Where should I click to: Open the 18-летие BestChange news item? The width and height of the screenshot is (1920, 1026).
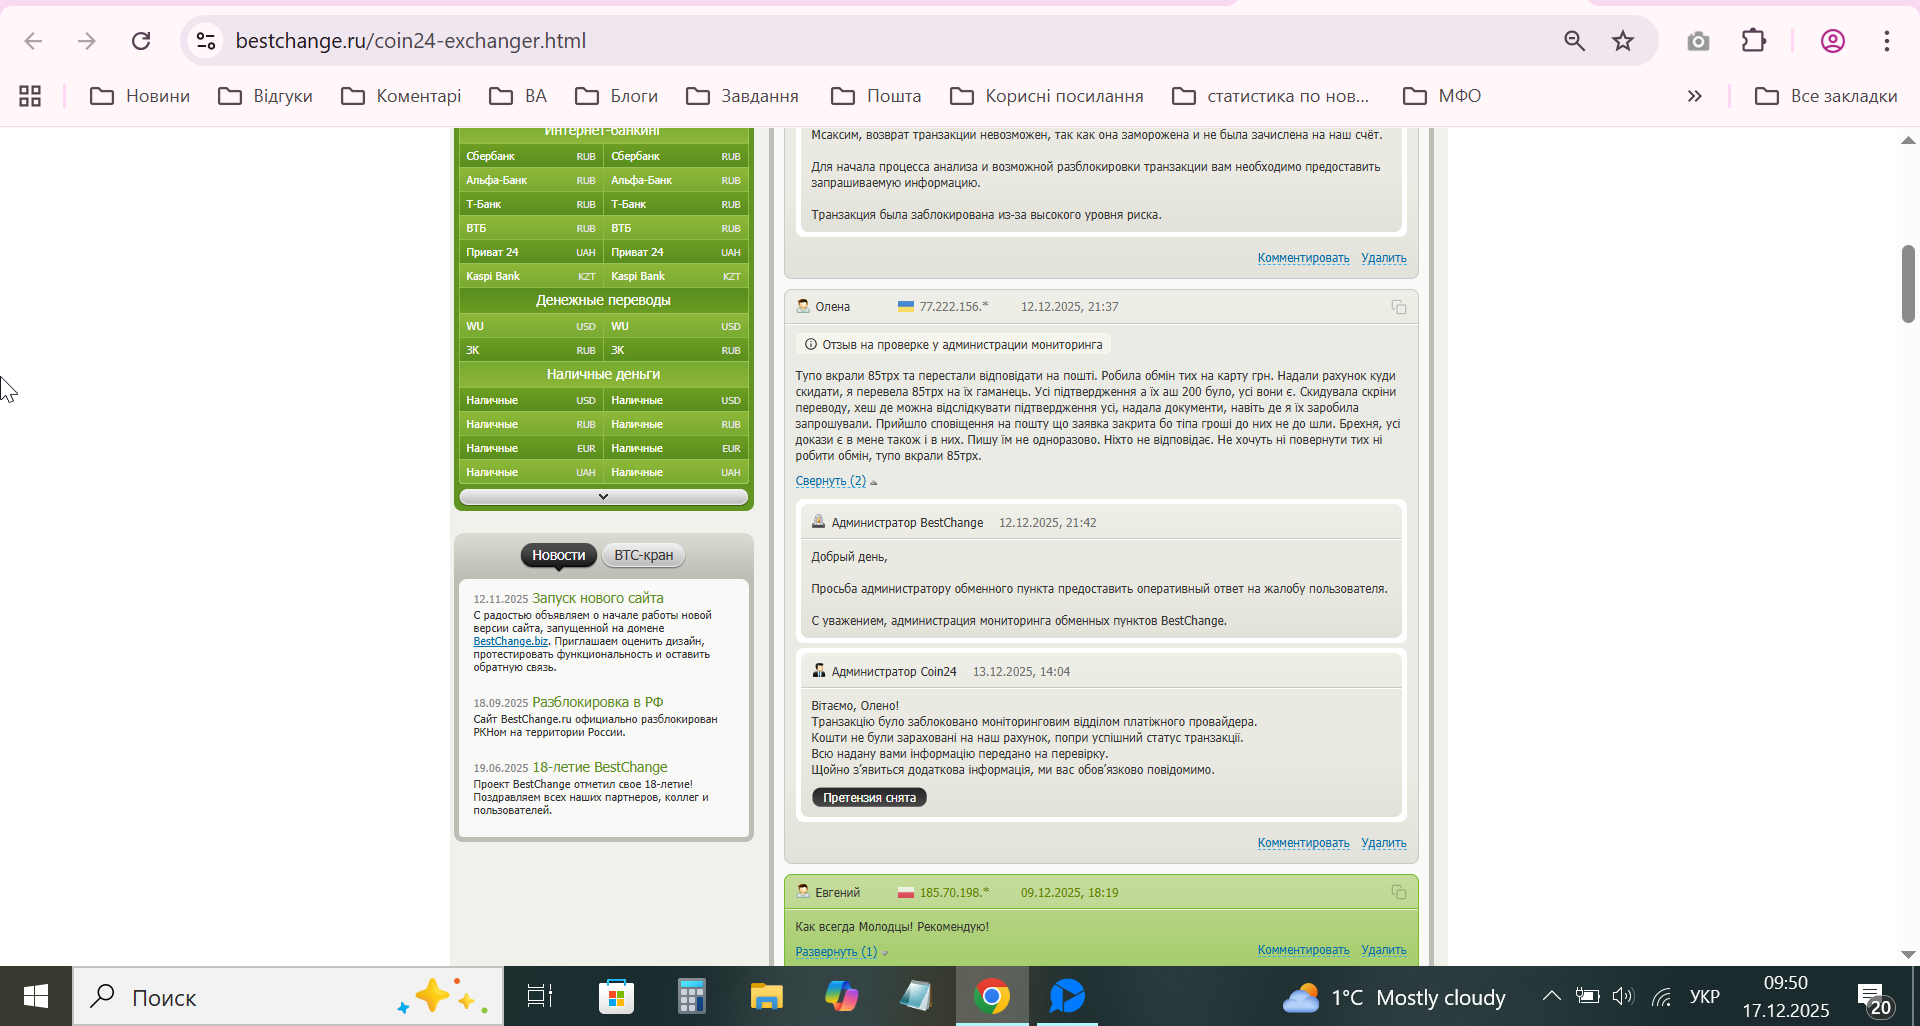[599, 767]
